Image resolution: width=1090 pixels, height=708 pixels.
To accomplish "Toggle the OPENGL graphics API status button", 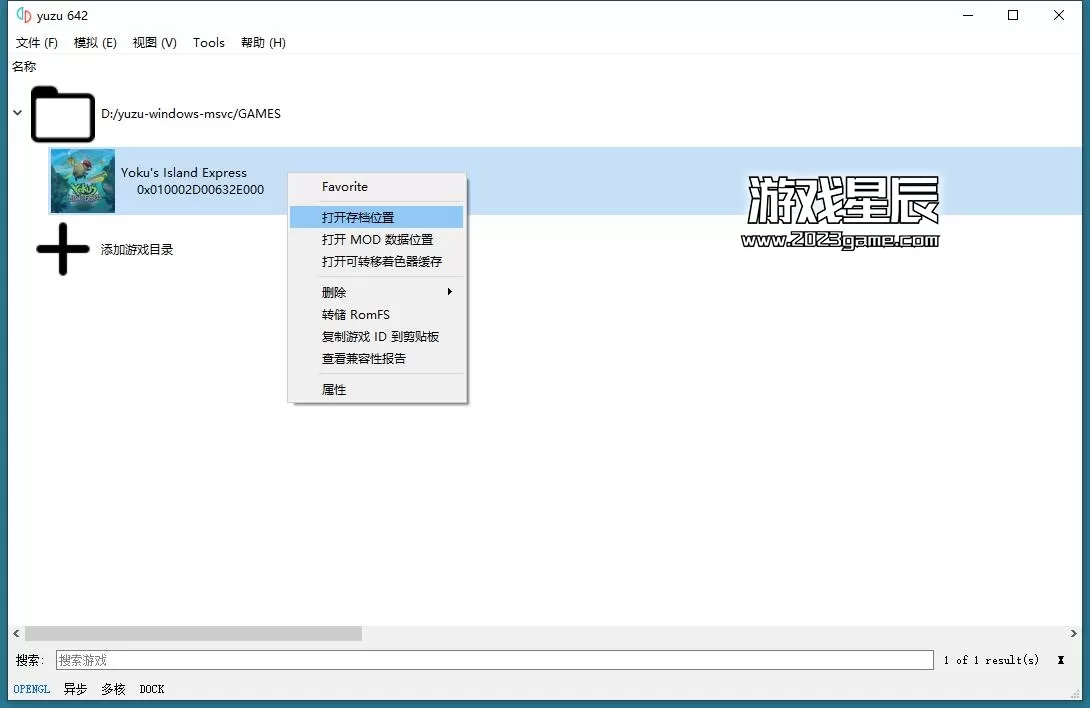I will pyautogui.click(x=32, y=689).
